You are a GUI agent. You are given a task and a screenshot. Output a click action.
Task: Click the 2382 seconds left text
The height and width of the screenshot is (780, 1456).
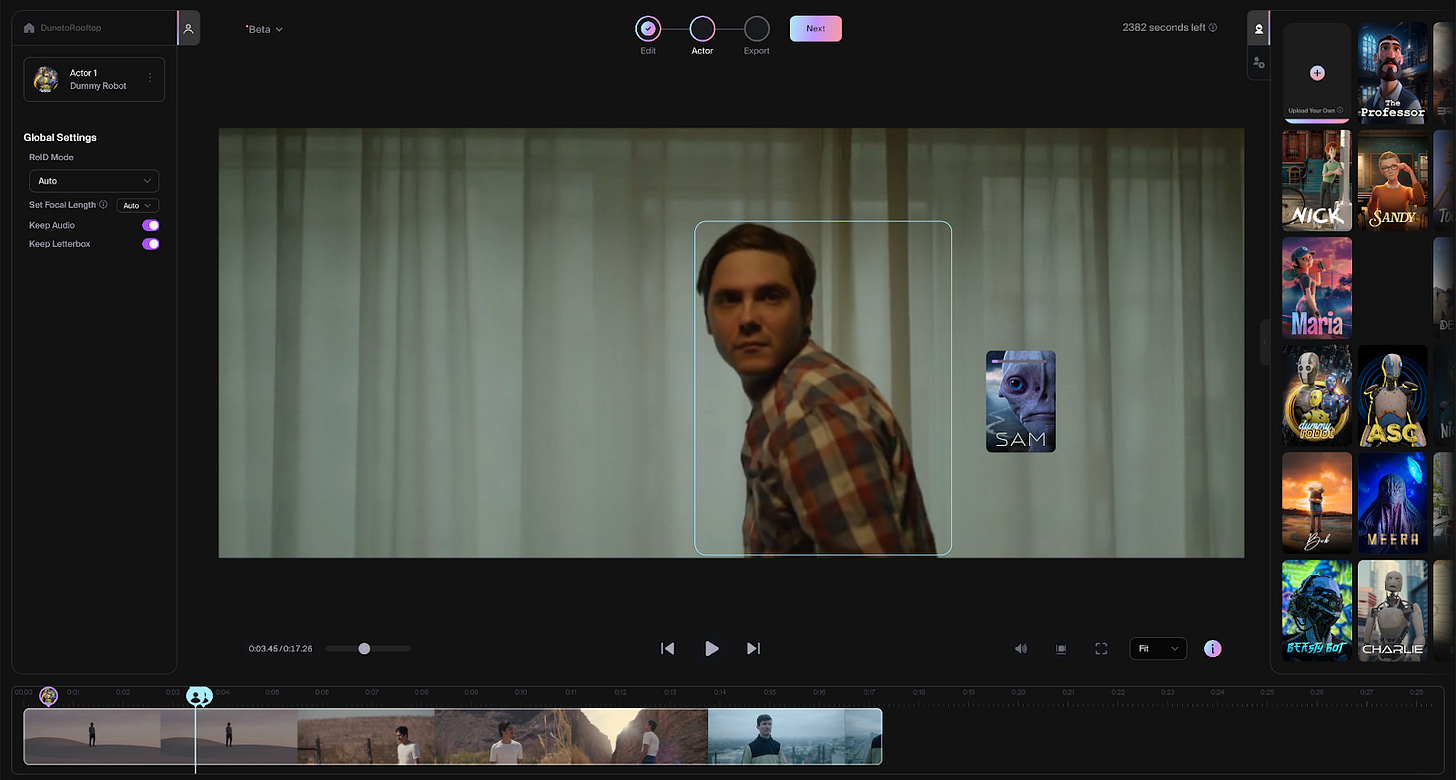tap(1163, 28)
